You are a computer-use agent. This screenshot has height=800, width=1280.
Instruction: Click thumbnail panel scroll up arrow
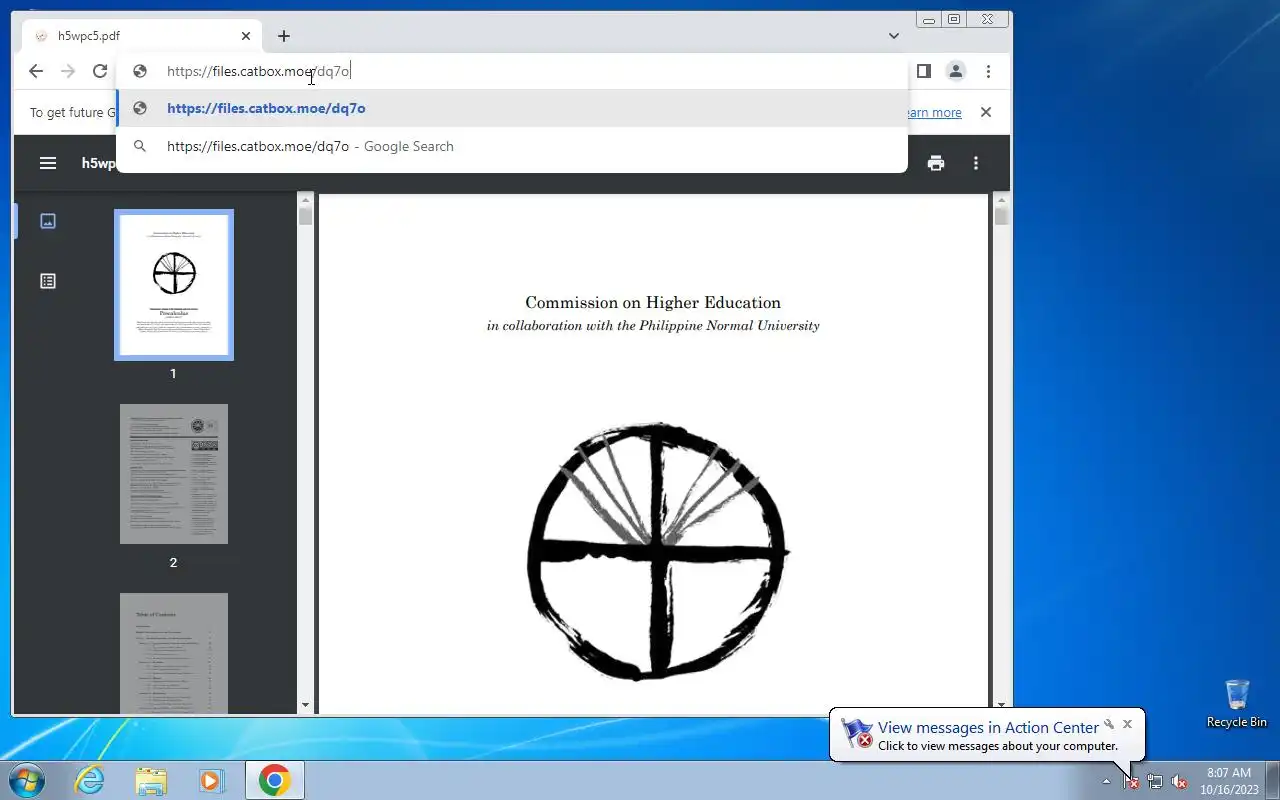(x=305, y=199)
